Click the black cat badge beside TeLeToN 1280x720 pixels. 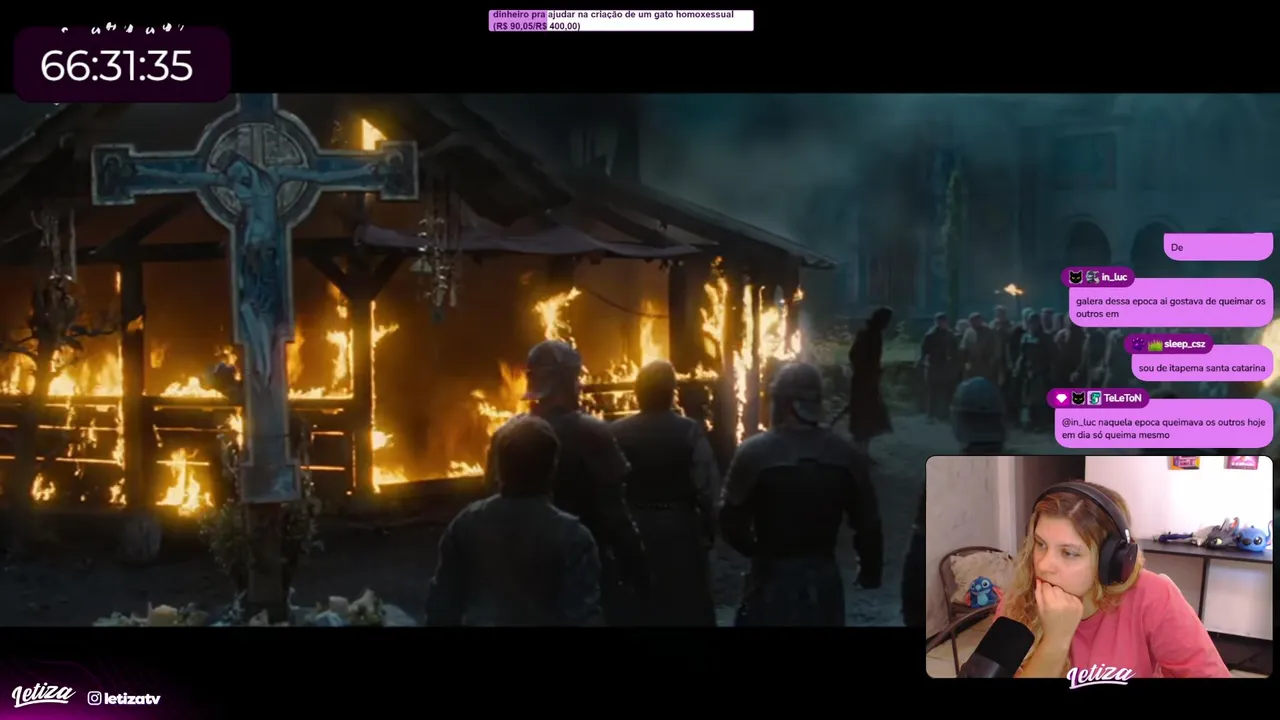(1078, 398)
